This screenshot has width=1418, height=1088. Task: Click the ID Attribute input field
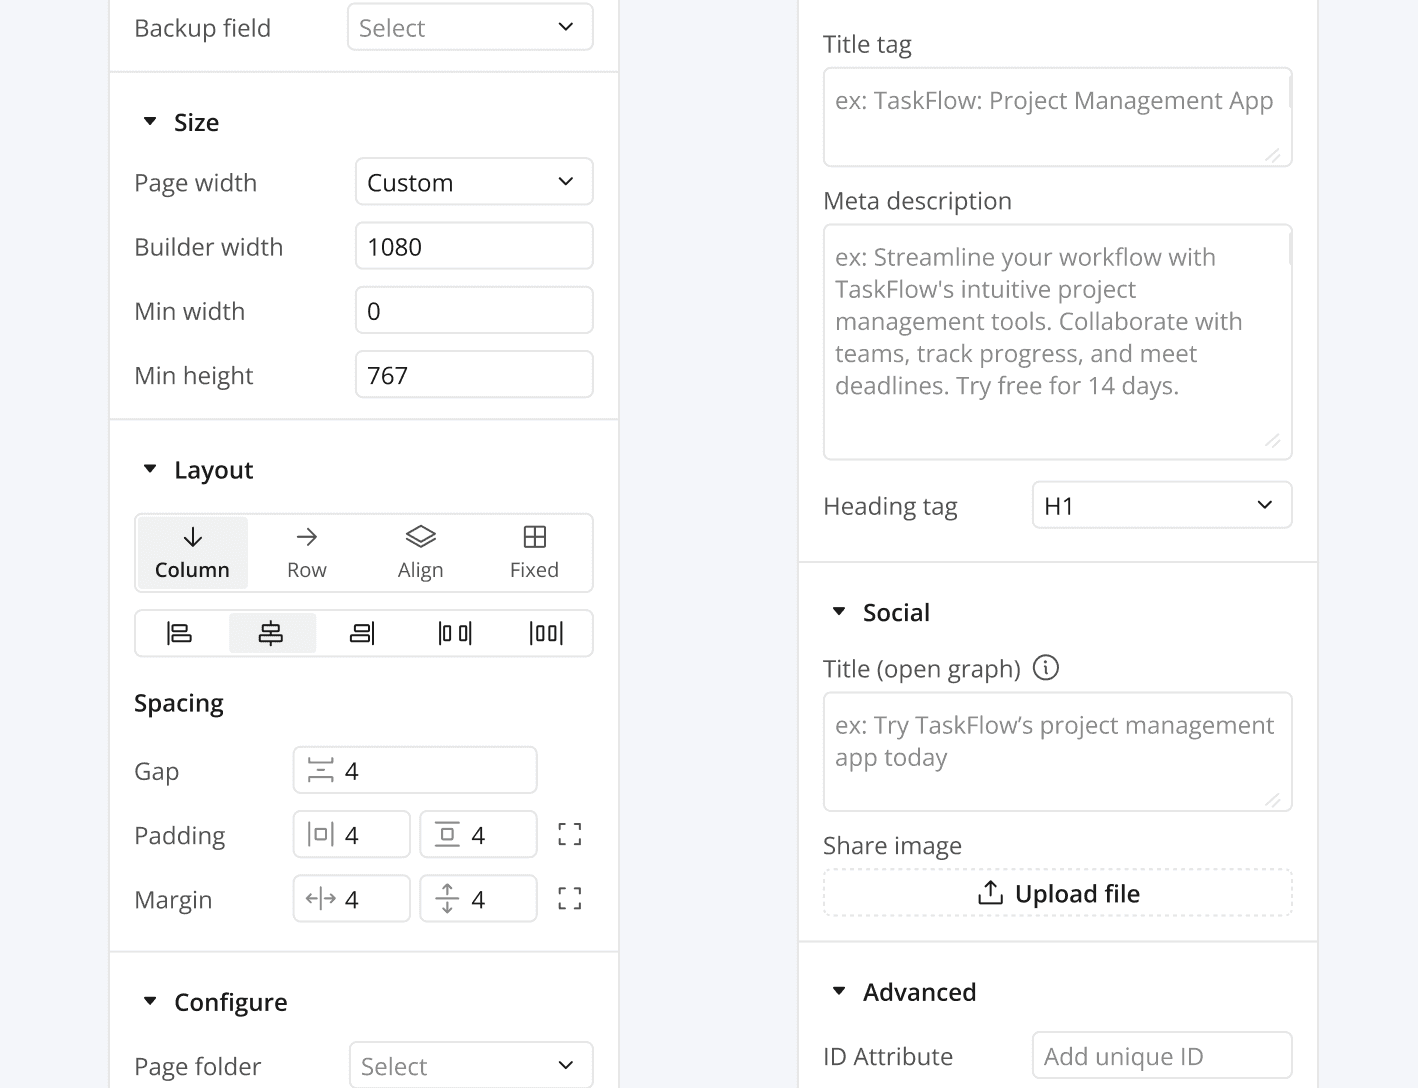pos(1161,1056)
